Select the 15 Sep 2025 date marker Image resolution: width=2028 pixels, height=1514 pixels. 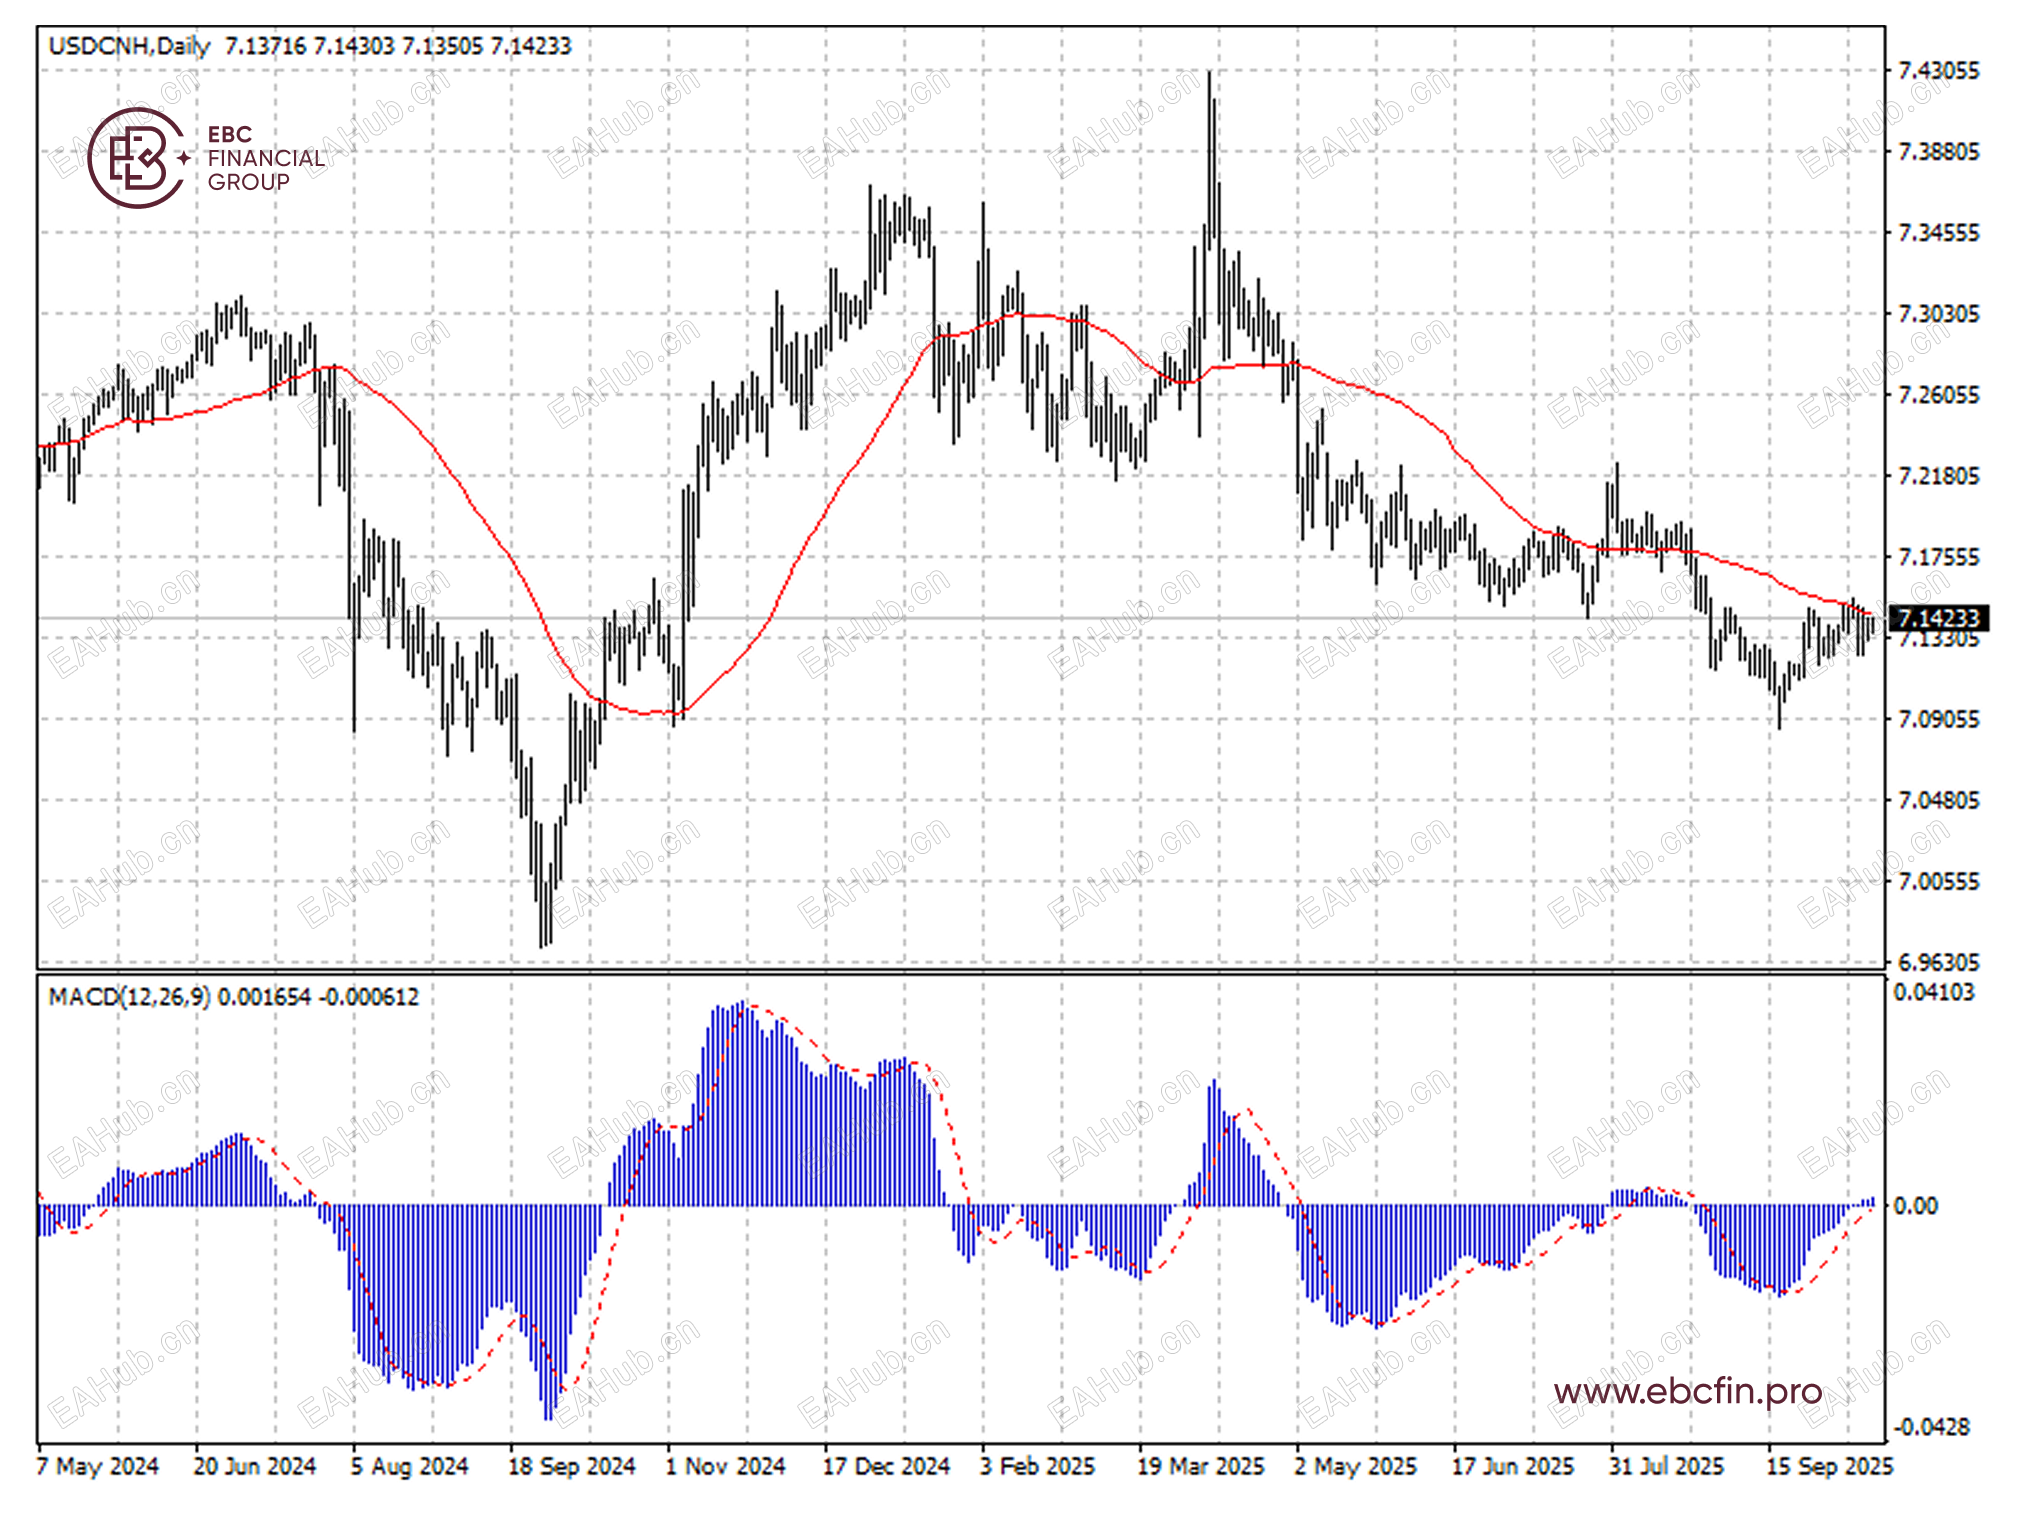[1829, 1466]
